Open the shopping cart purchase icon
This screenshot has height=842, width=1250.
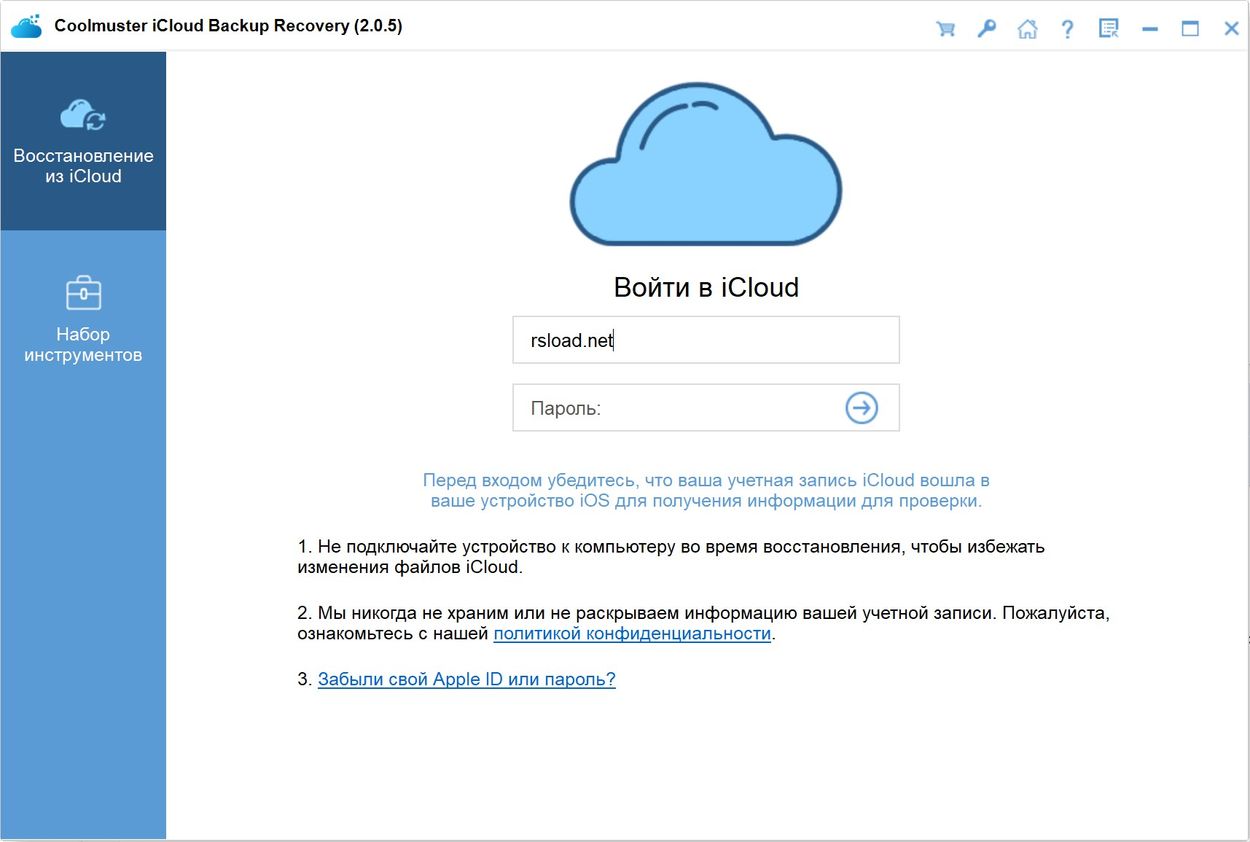tap(944, 28)
